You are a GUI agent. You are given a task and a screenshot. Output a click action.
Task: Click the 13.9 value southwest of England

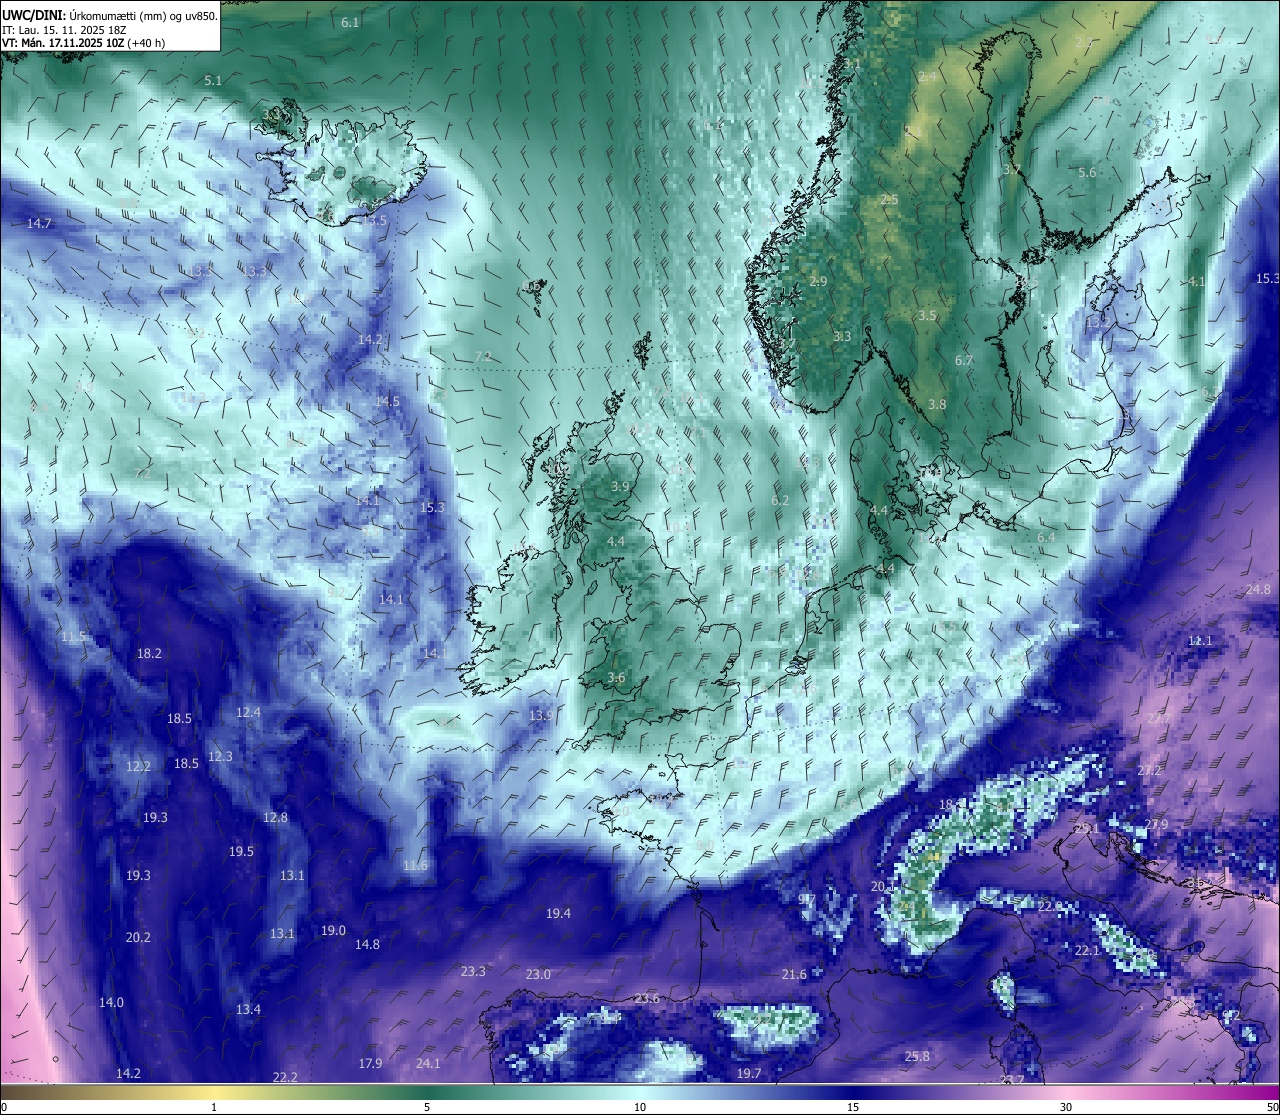pos(541,715)
